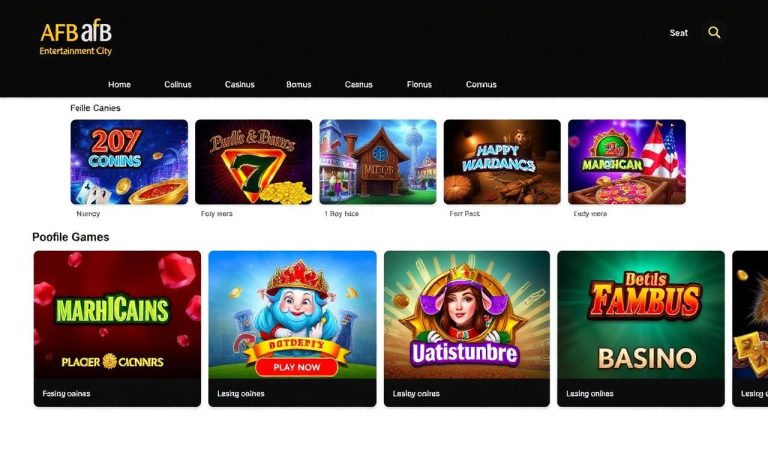The width and height of the screenshot is (768, 461).
Task: Open the wooden house Mirop game thumbnail
Action: (x=378, y=162)
